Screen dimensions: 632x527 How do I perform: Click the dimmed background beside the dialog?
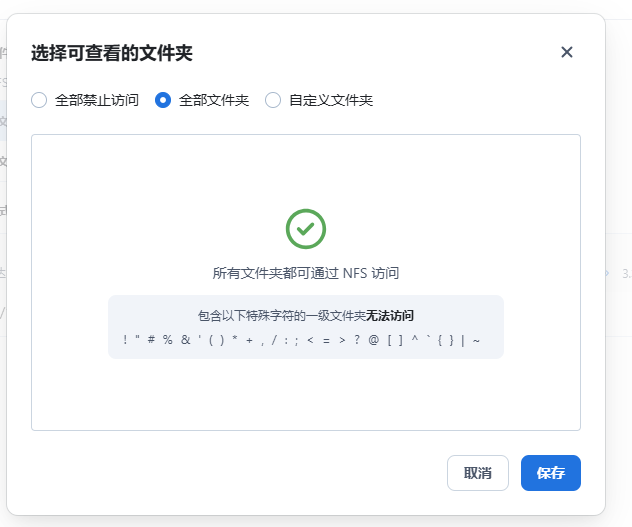click(x=618, y=420)
